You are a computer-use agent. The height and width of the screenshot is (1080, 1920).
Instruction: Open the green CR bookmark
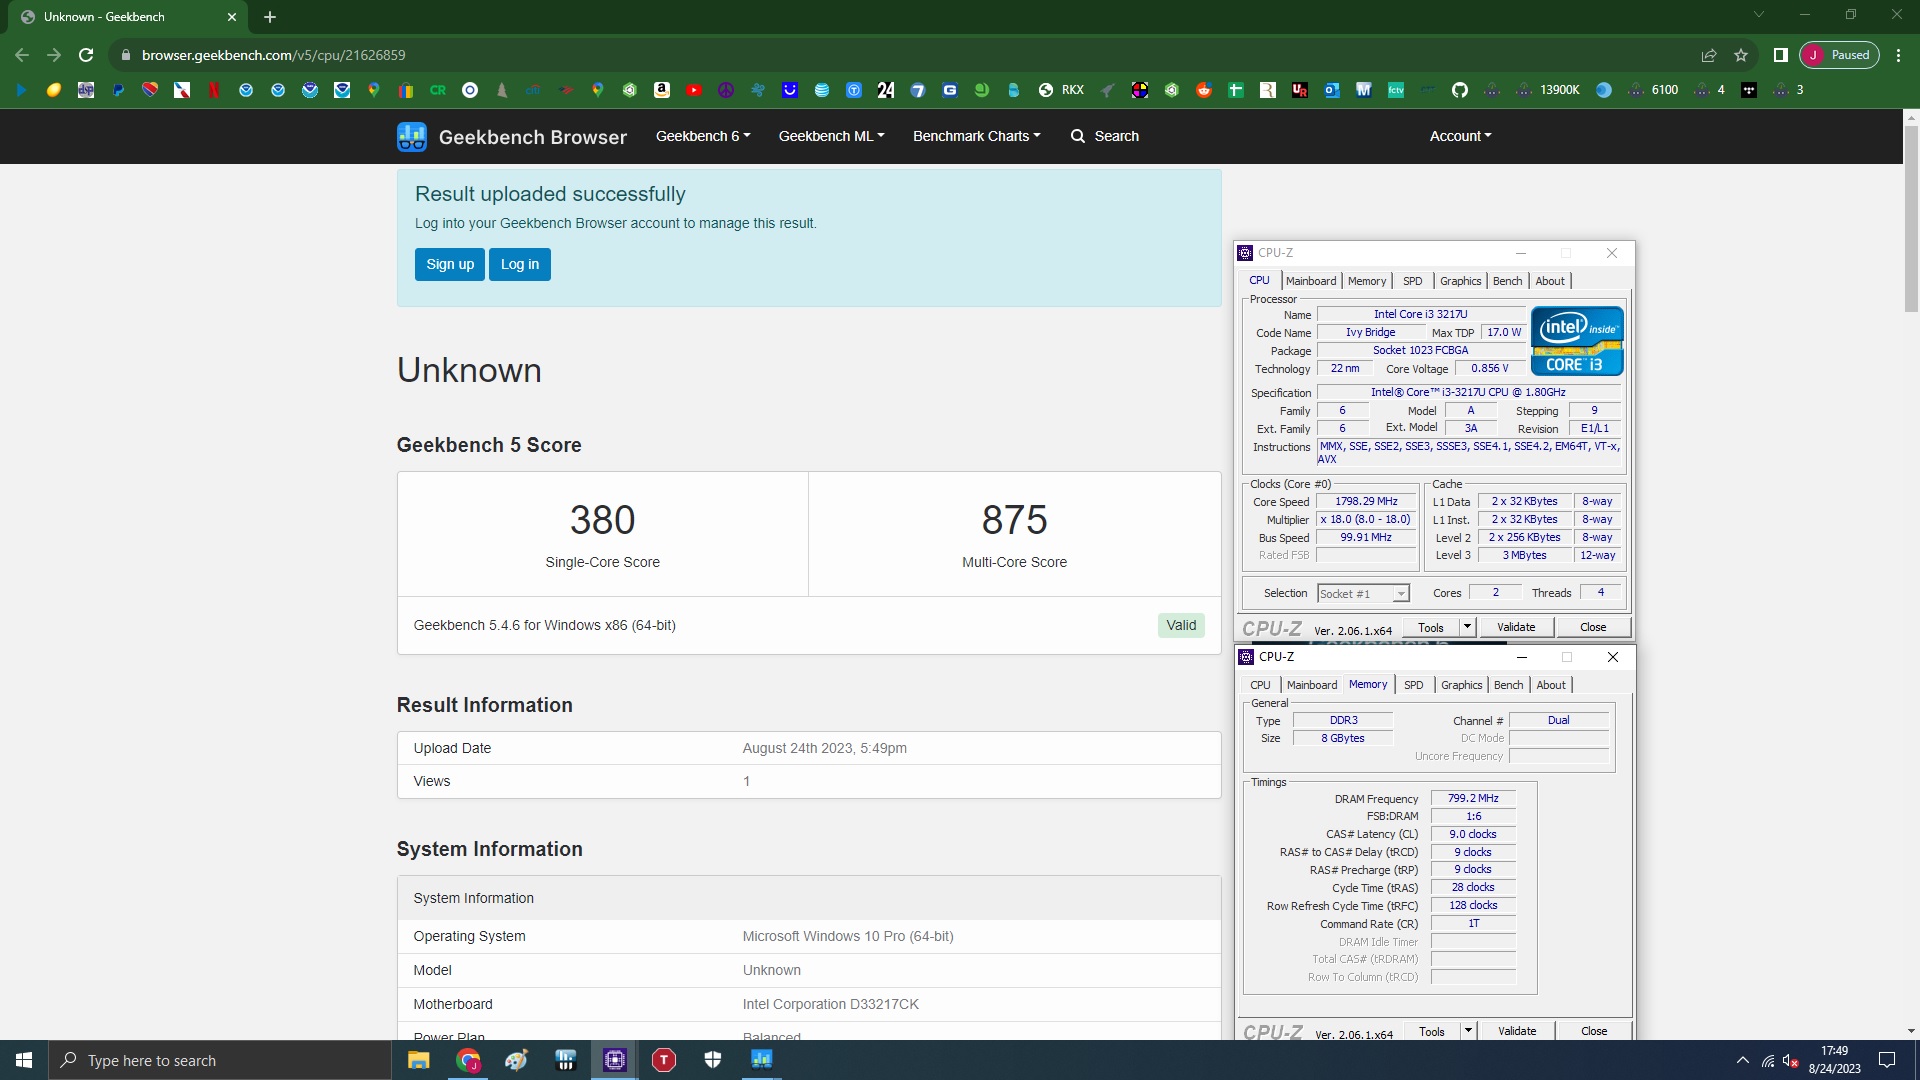coord(438,90)
